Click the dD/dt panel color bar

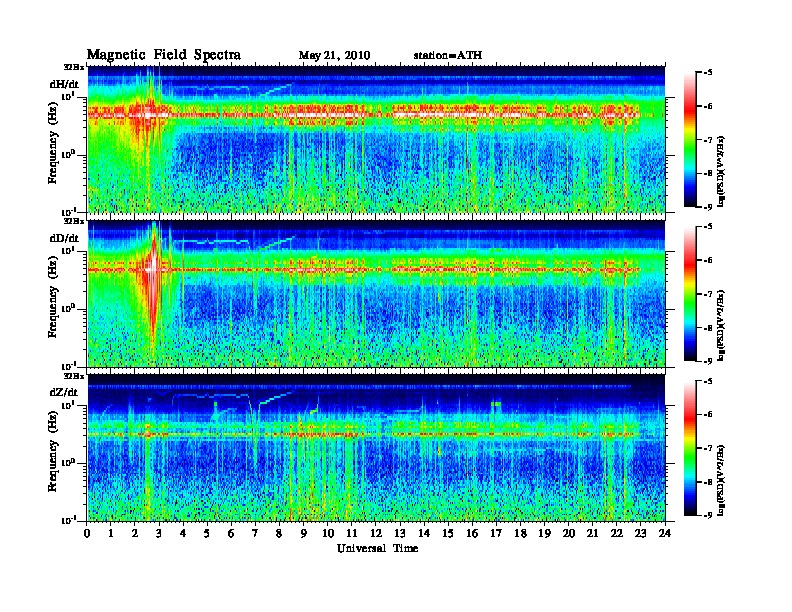click(x=690, y=294)
